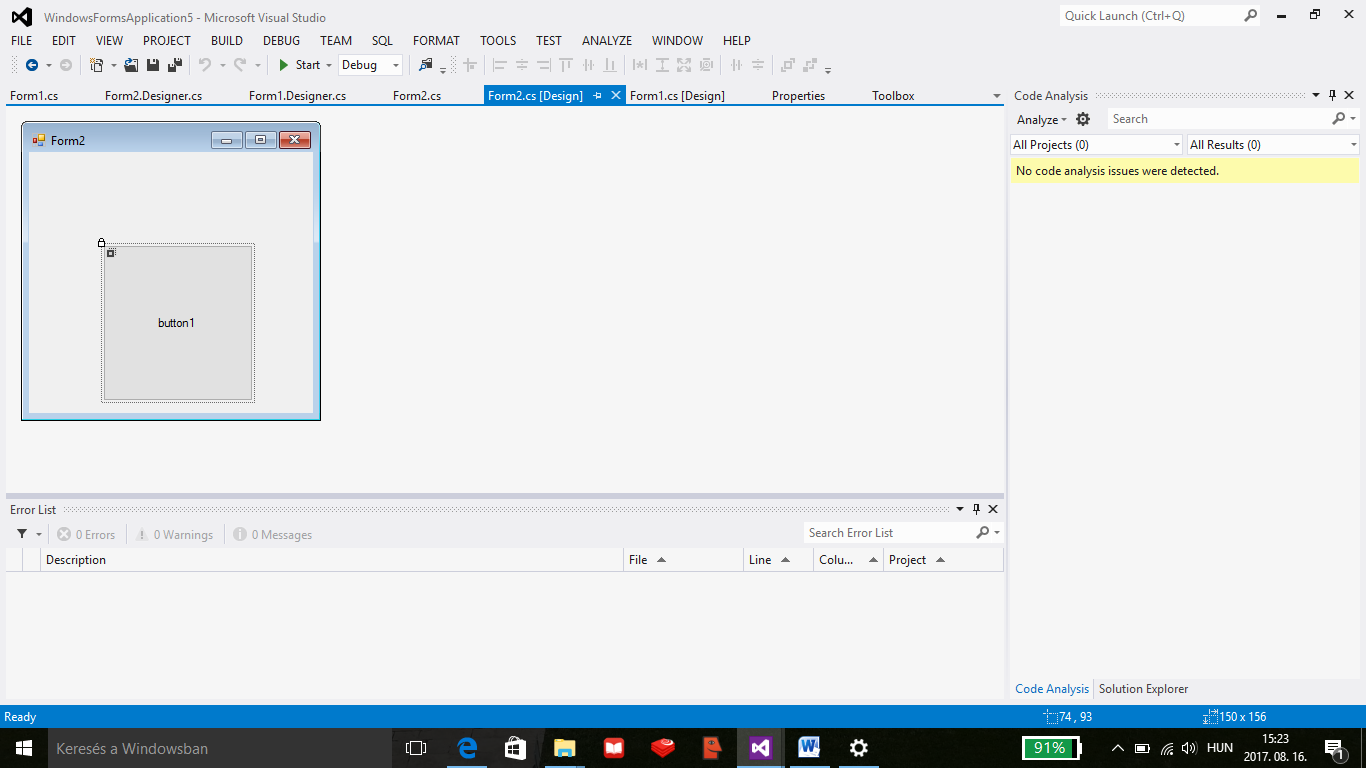Switch to the Form1.cs [Design] tab
This screenshot has height=768, width=1366.
click(x=677, y=96)
